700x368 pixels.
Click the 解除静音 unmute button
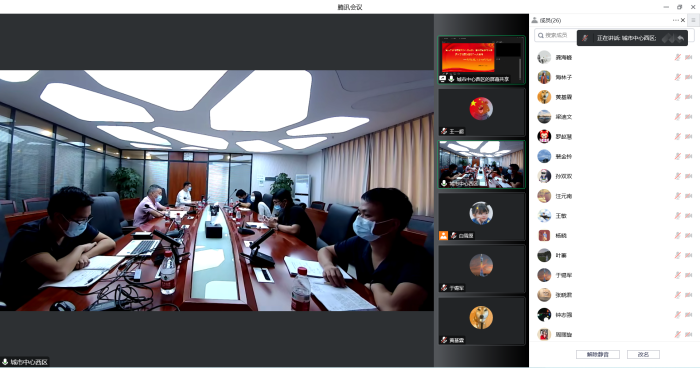[598, 355]
